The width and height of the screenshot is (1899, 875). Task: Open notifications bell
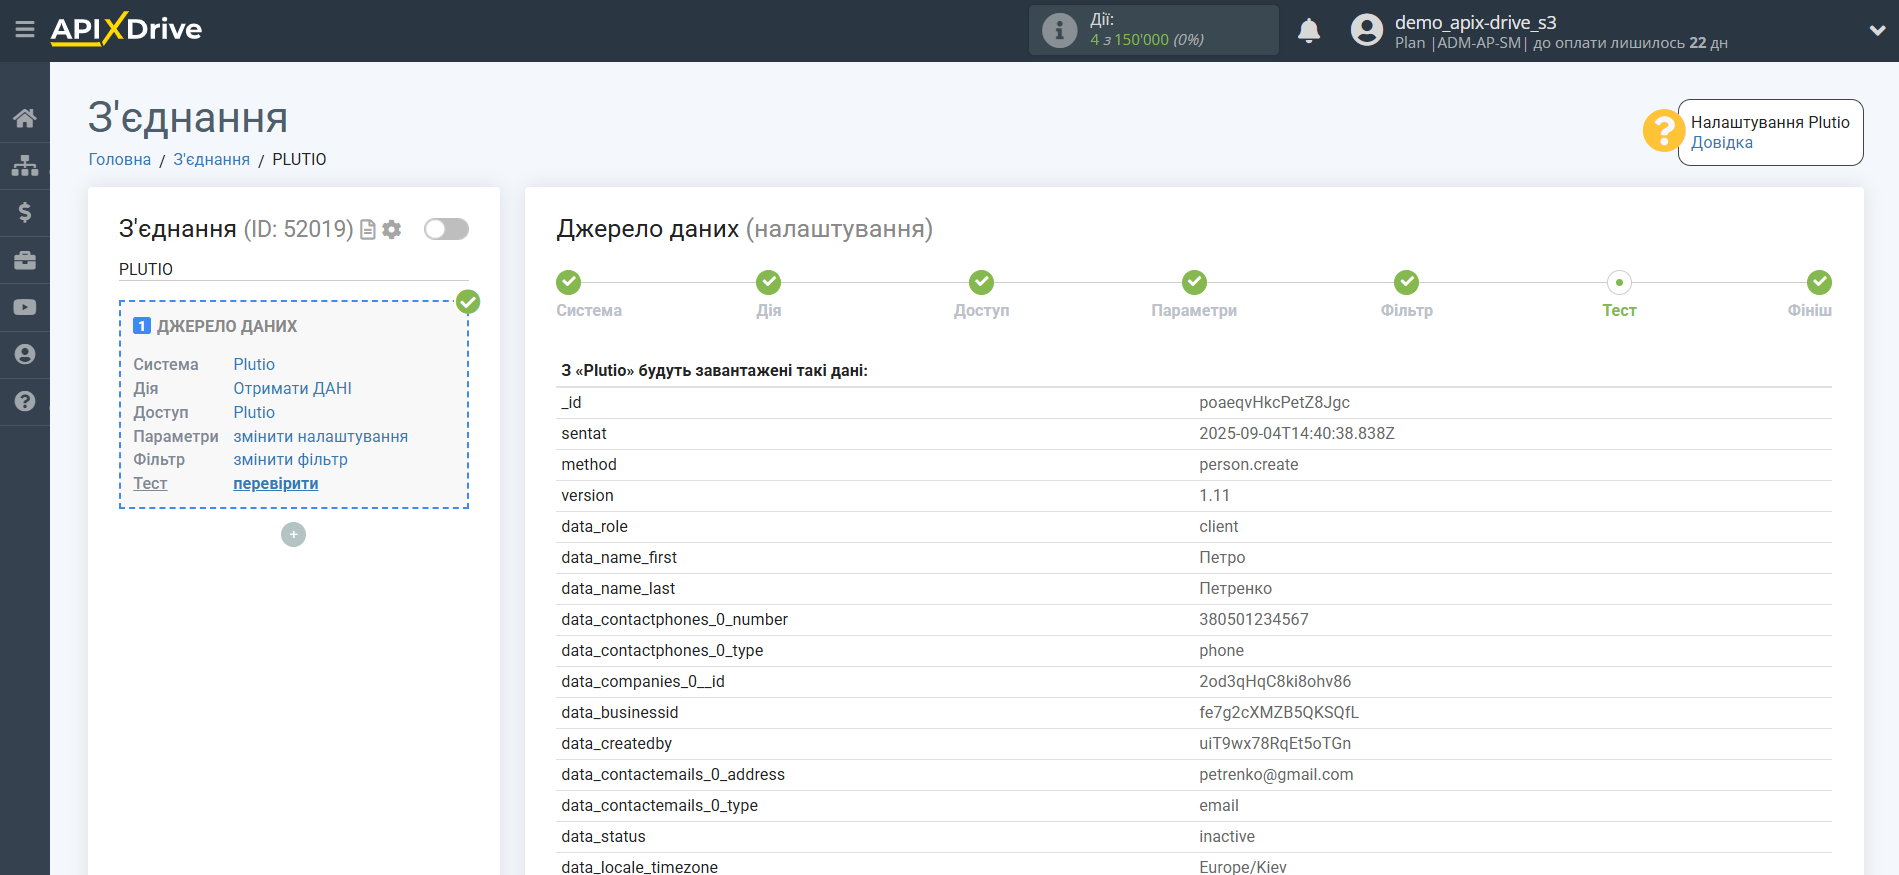coord(1309,30)
